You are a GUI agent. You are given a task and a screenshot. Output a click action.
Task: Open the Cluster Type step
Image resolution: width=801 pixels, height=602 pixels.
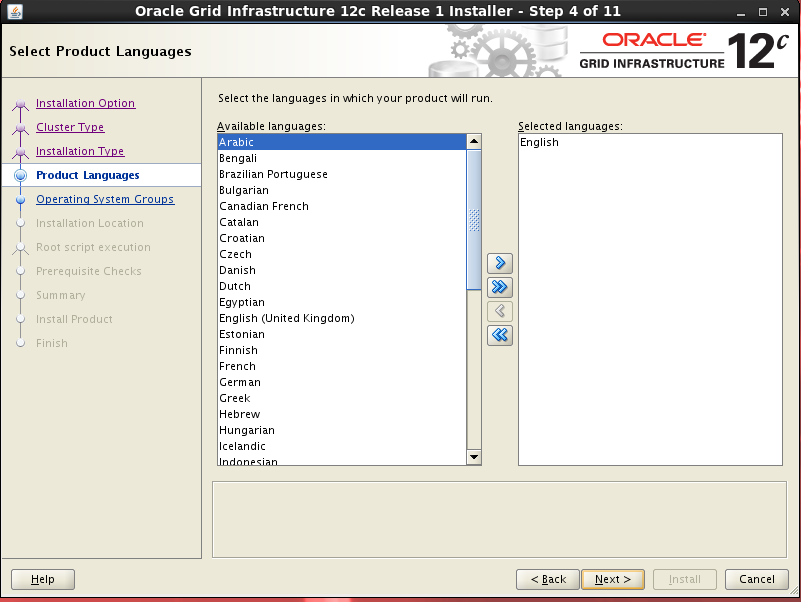[70, 127]
